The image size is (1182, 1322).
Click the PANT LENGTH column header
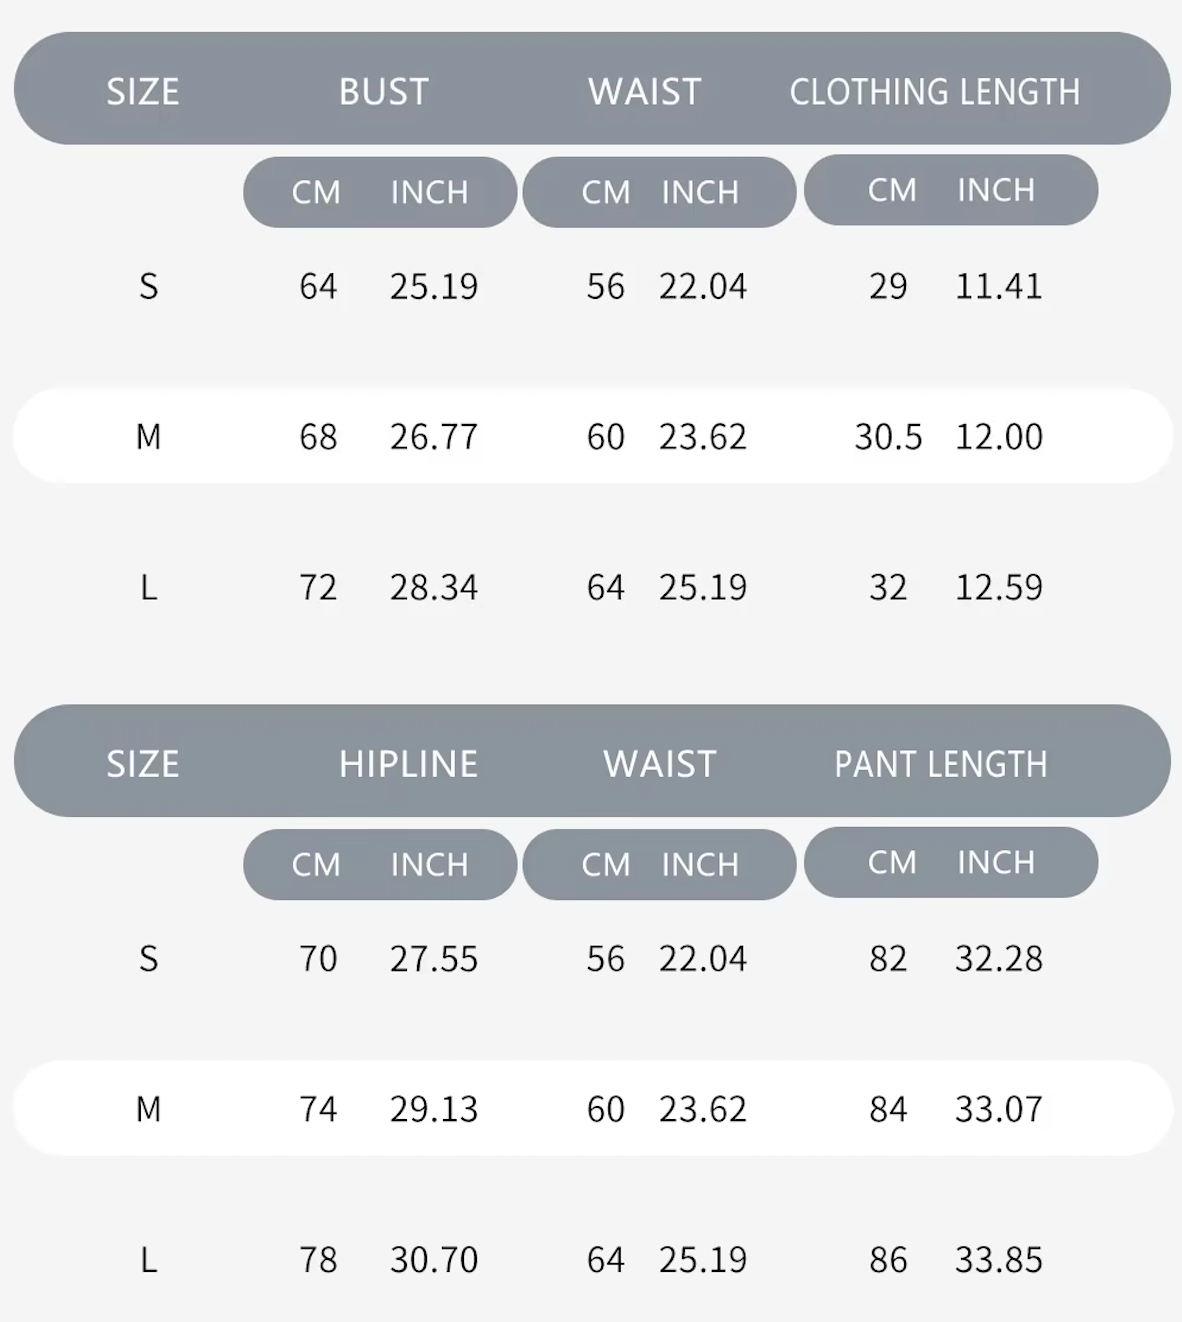(940, 764)
